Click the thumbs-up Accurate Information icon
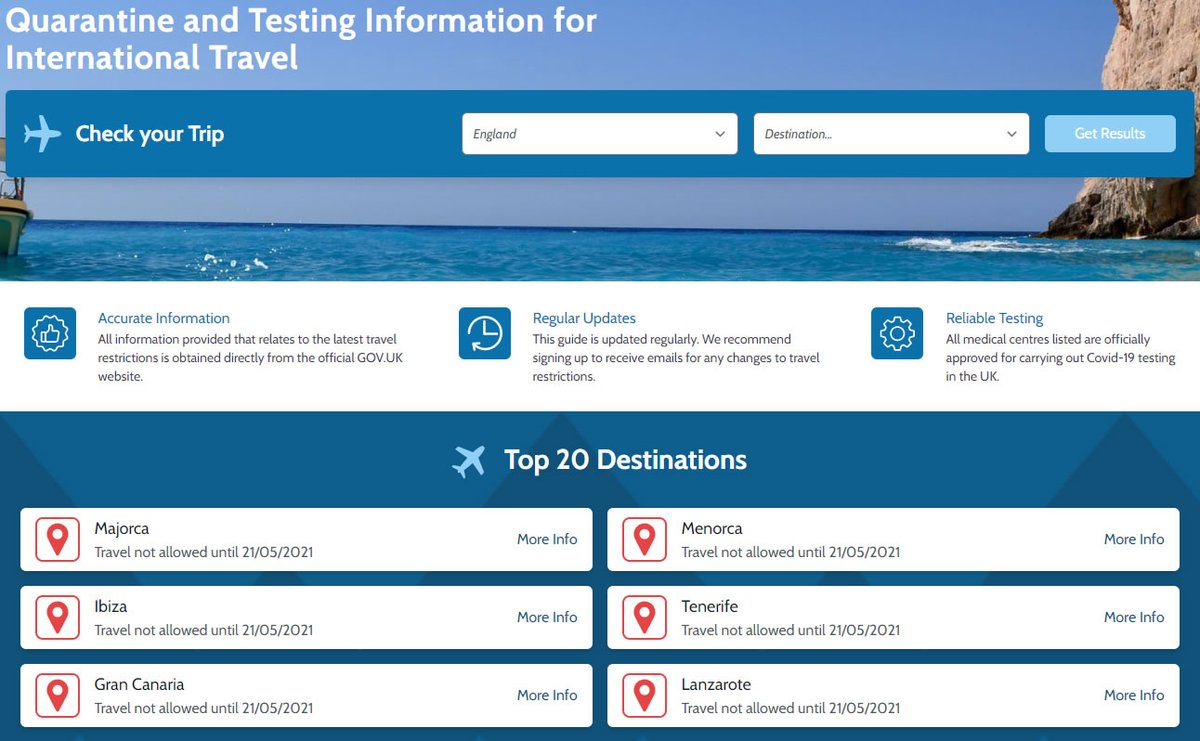 click(50, 333)
